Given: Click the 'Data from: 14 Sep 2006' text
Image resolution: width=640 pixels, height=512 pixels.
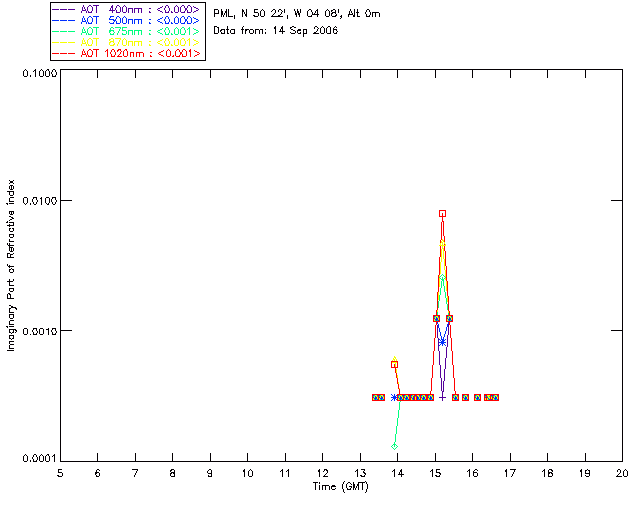Looking at the screenshot, I should pyautogui.click(x=276, y=31).
